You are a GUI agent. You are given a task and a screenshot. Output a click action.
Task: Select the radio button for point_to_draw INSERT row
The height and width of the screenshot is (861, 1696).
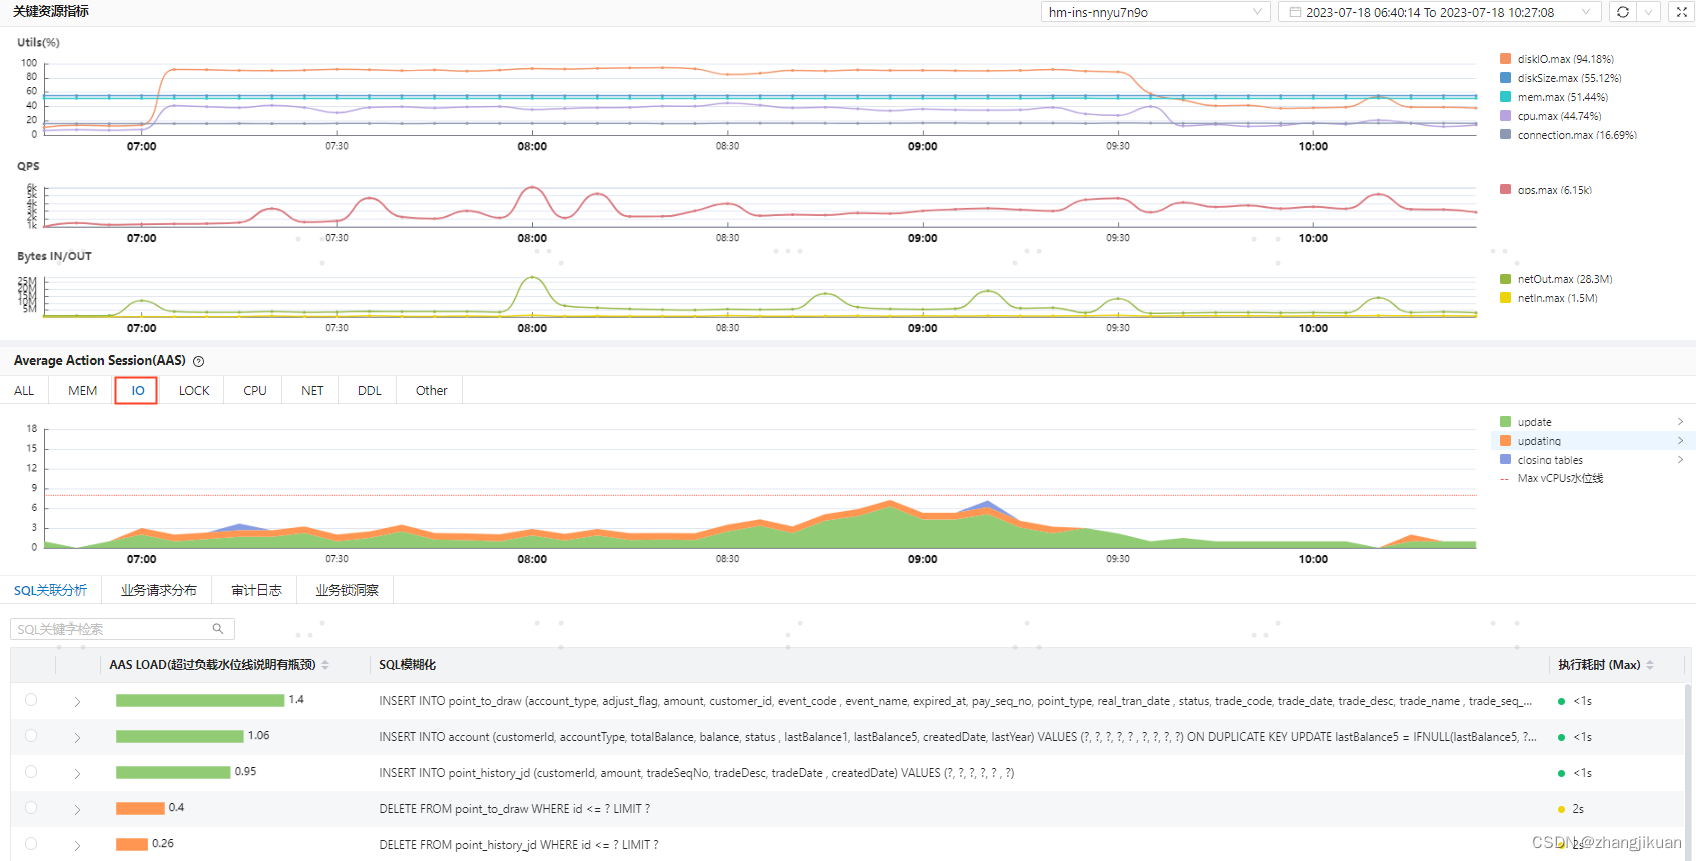point(31,700)
